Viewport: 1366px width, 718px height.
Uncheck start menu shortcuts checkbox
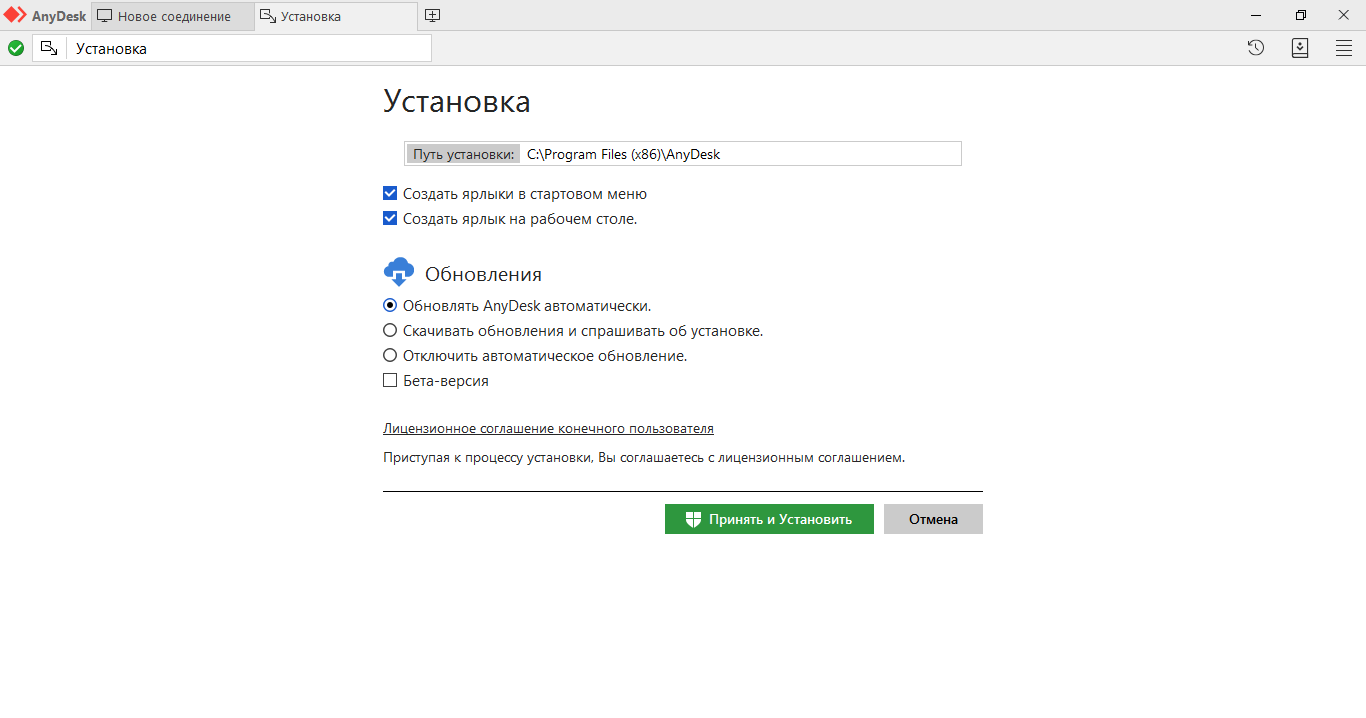click(390, 194)
